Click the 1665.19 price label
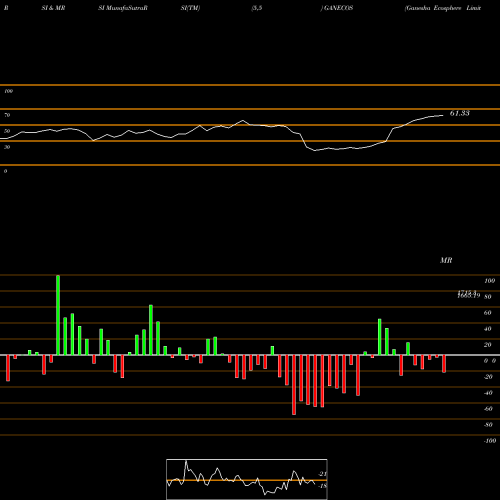Viewport: 500px width, 500px height. (x=469, y=296)
